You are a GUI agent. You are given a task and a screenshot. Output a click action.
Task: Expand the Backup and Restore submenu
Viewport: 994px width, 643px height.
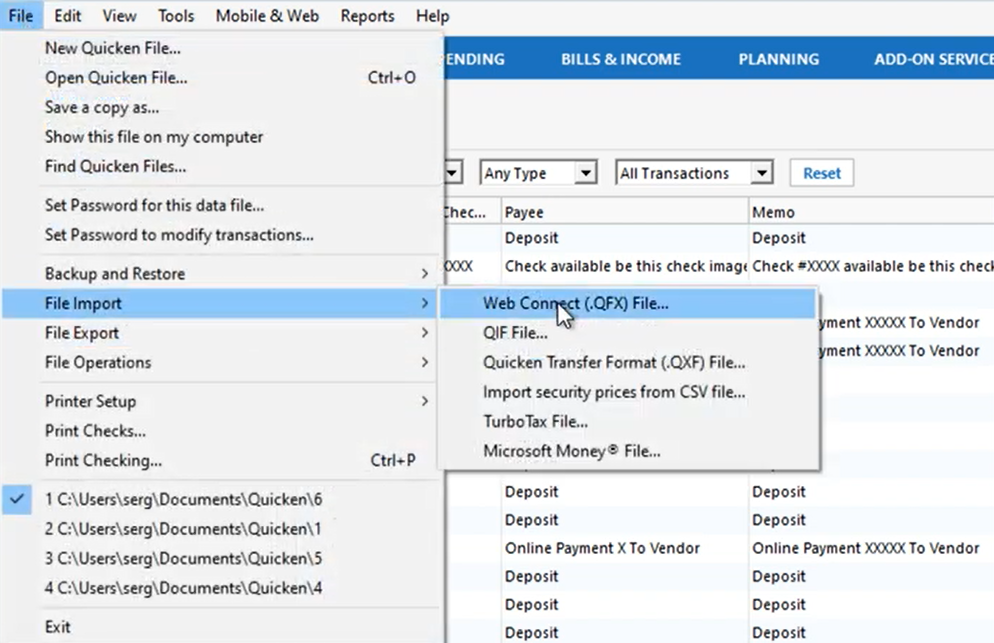pos(219,274)
